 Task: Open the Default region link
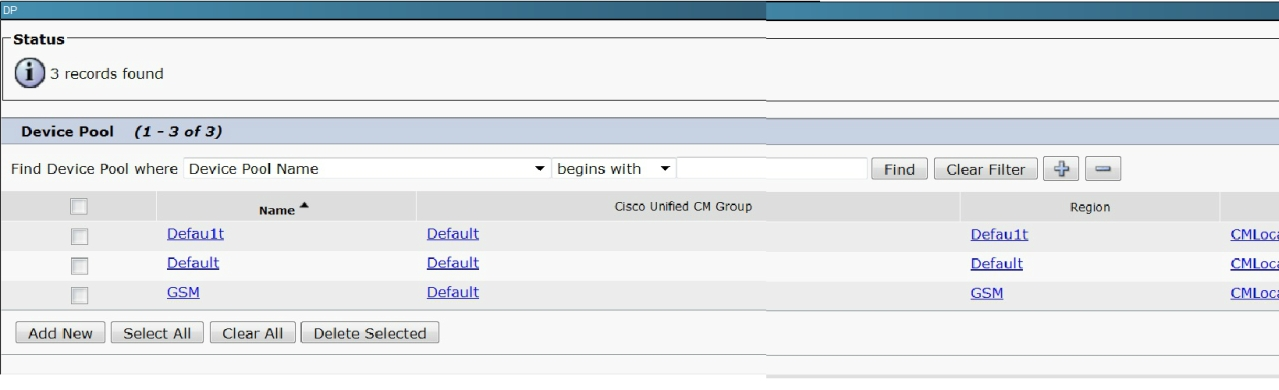(x=997, y=263)
